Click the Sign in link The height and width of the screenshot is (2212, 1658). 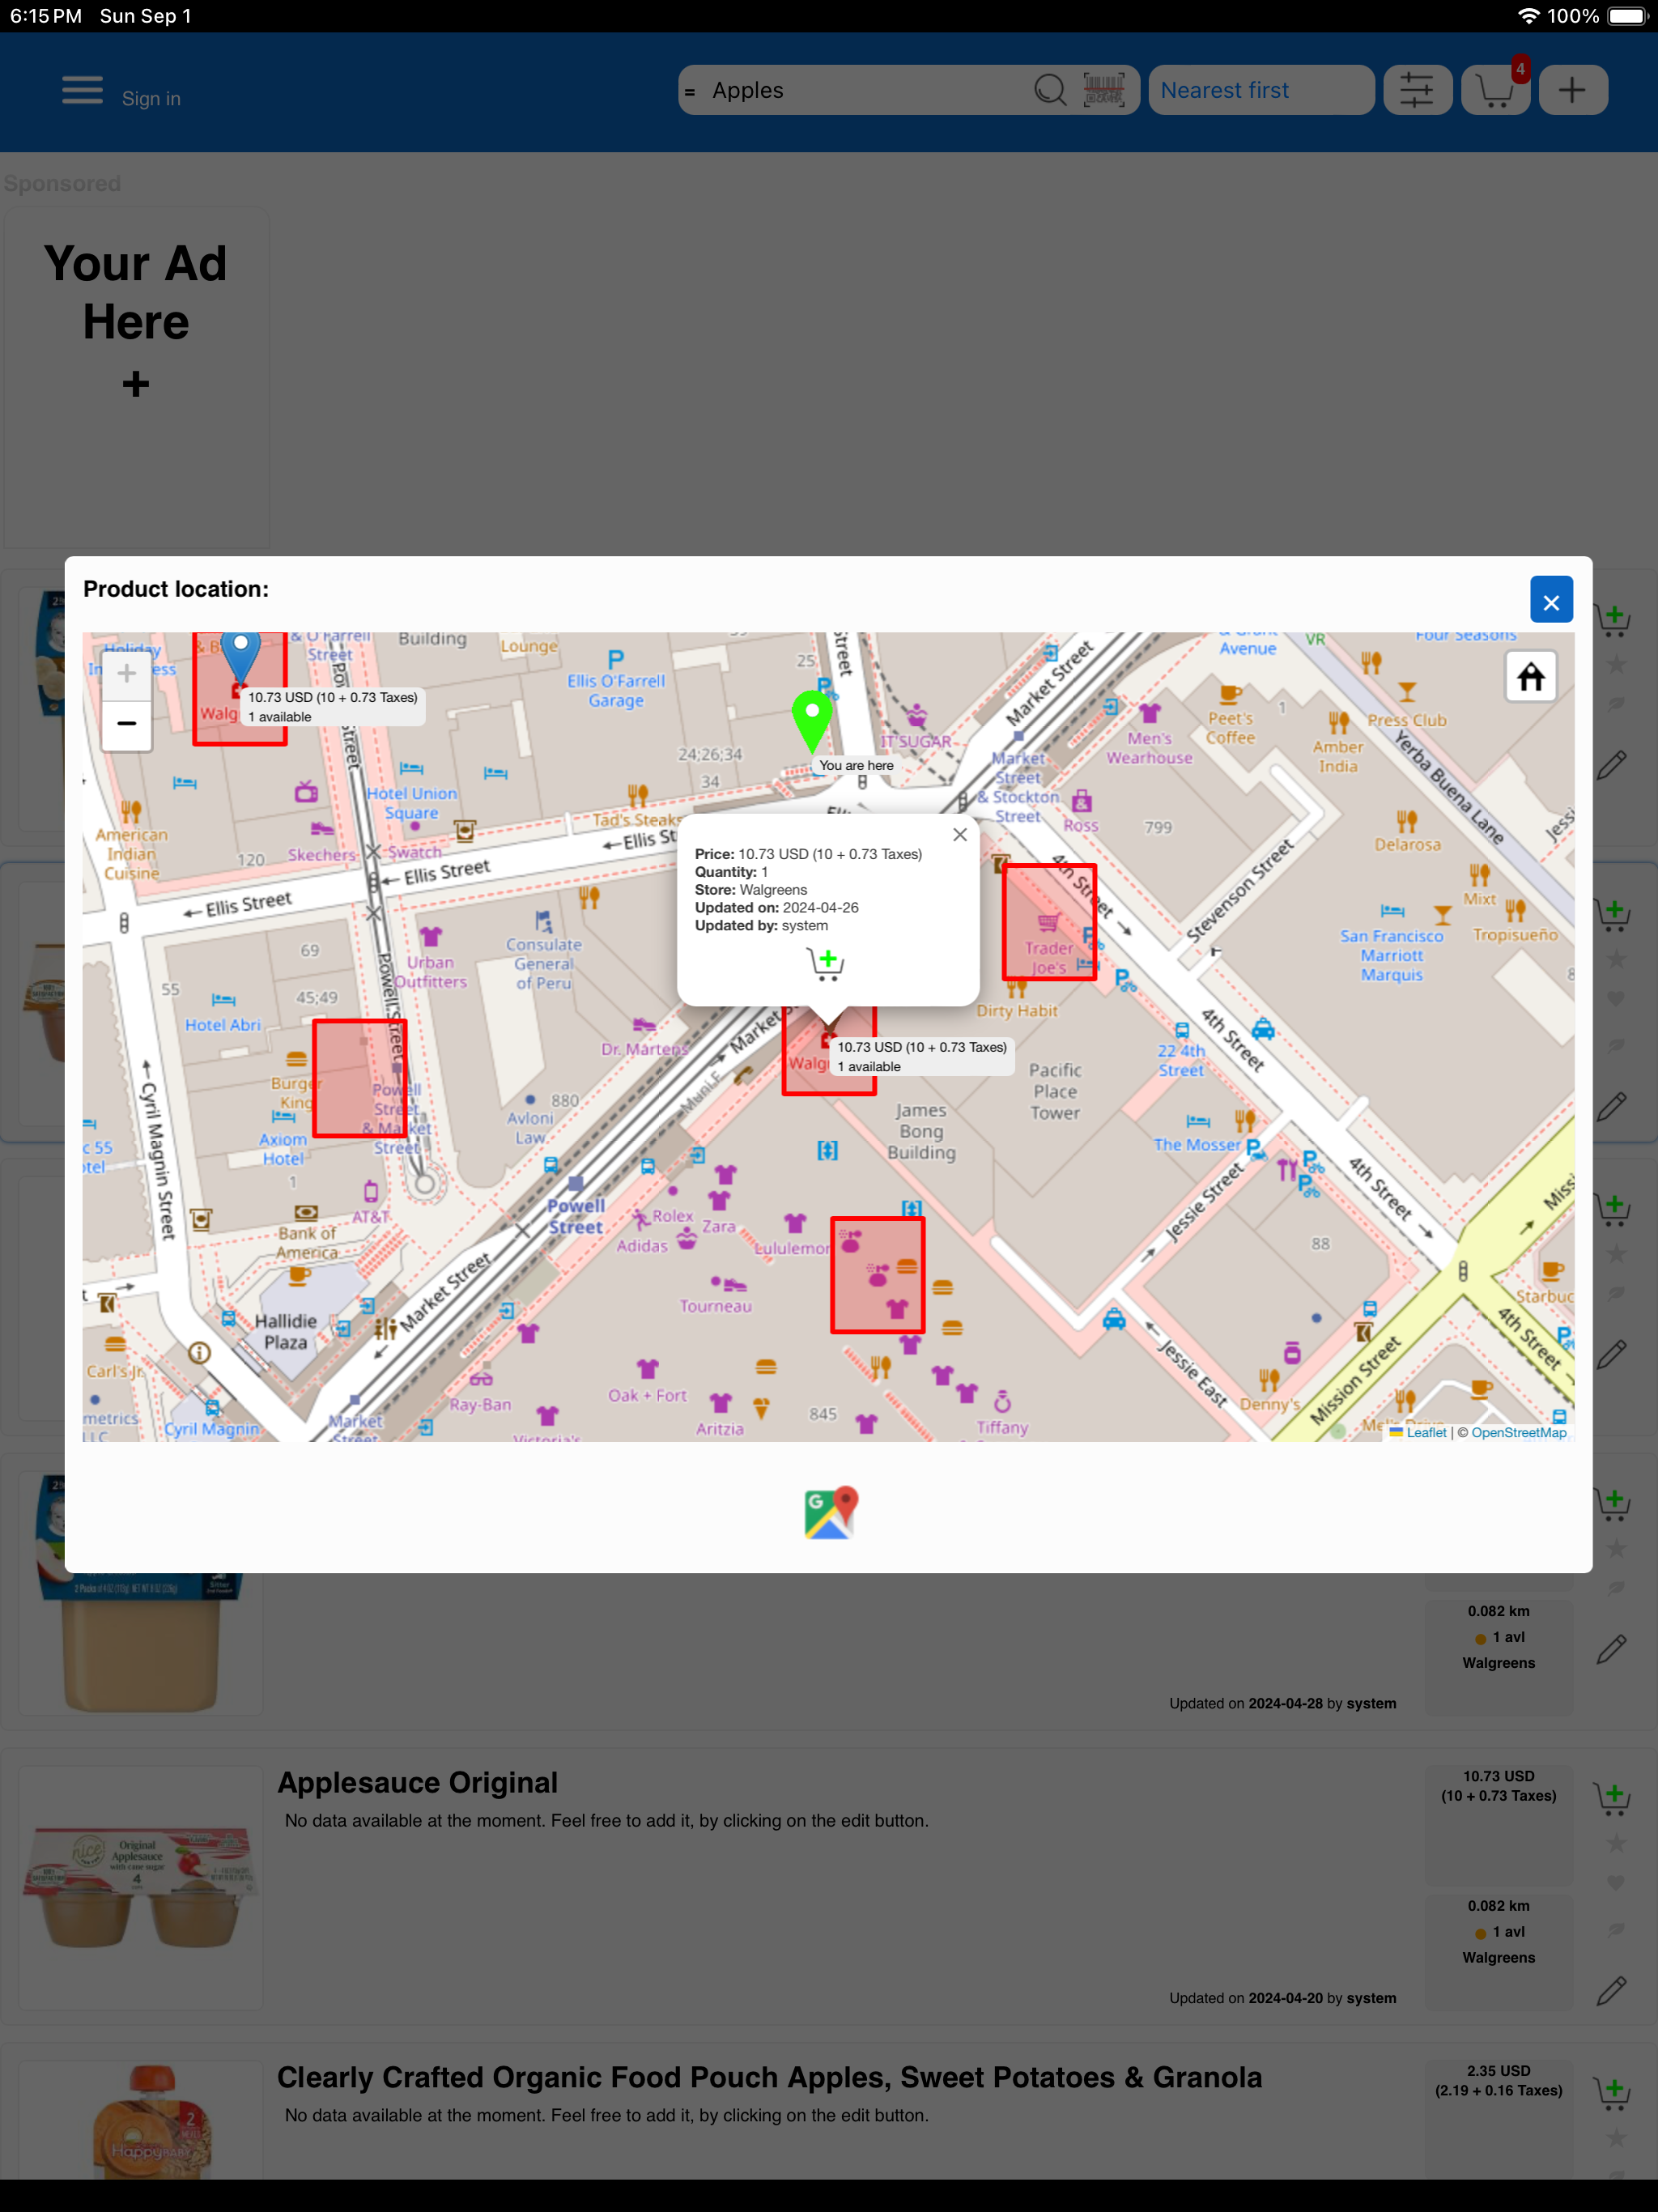click(151, 98)
